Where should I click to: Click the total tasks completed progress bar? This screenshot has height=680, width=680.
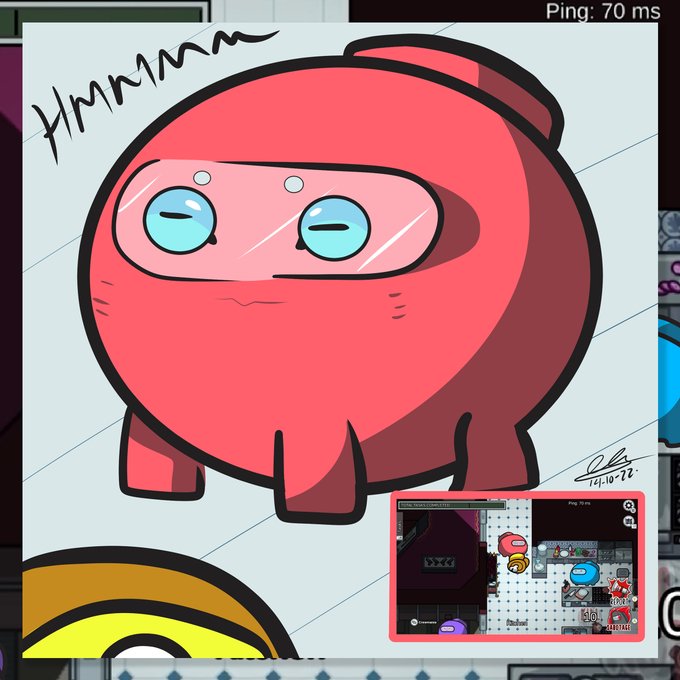pos(452,505)
